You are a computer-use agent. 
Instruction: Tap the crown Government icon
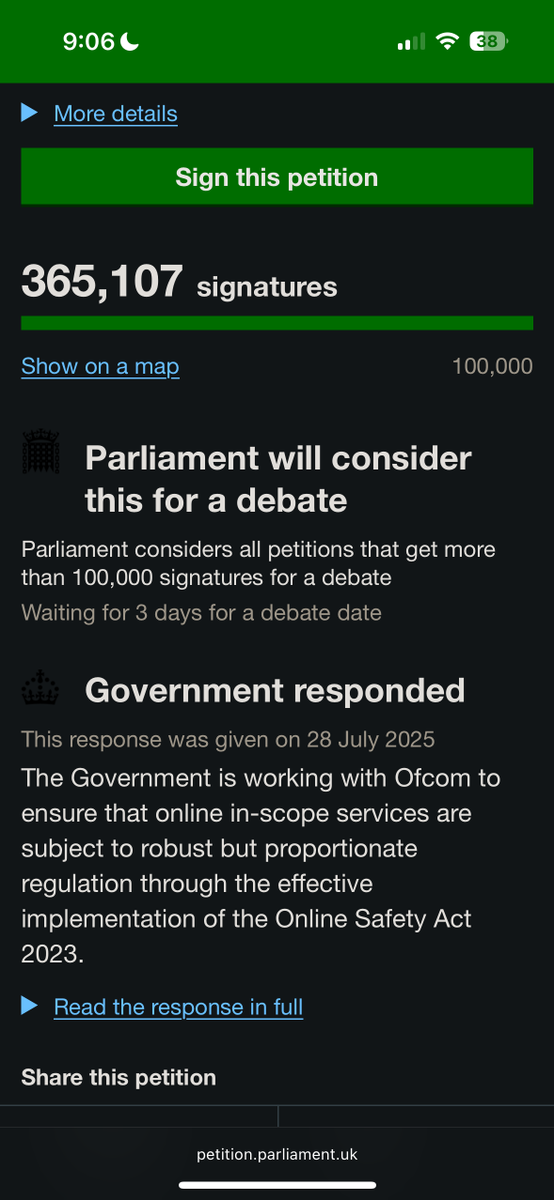pos(41,690)
